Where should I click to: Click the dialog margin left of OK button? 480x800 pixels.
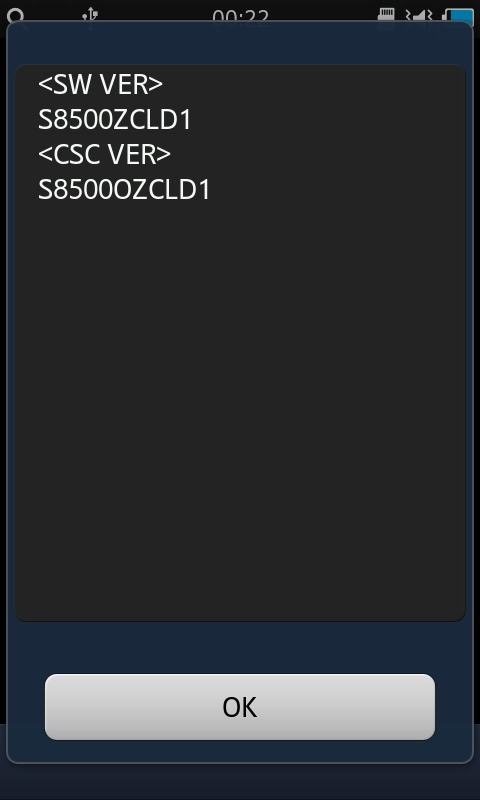[x=27, y=707]
